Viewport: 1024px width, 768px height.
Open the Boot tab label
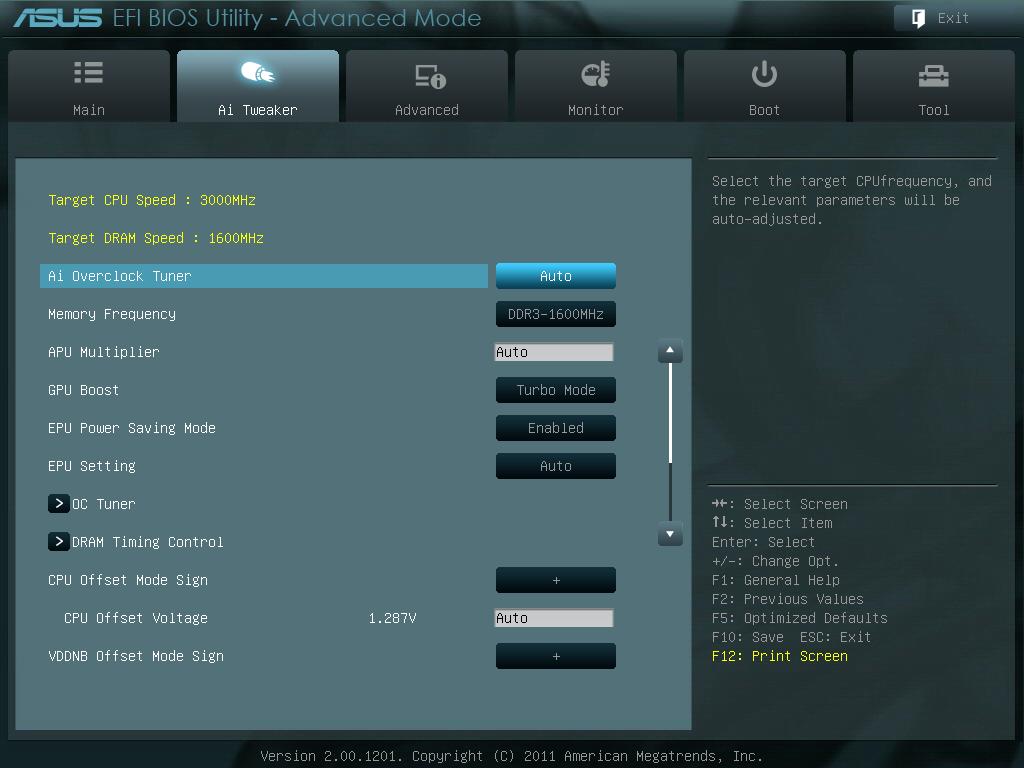click(764, 110)
